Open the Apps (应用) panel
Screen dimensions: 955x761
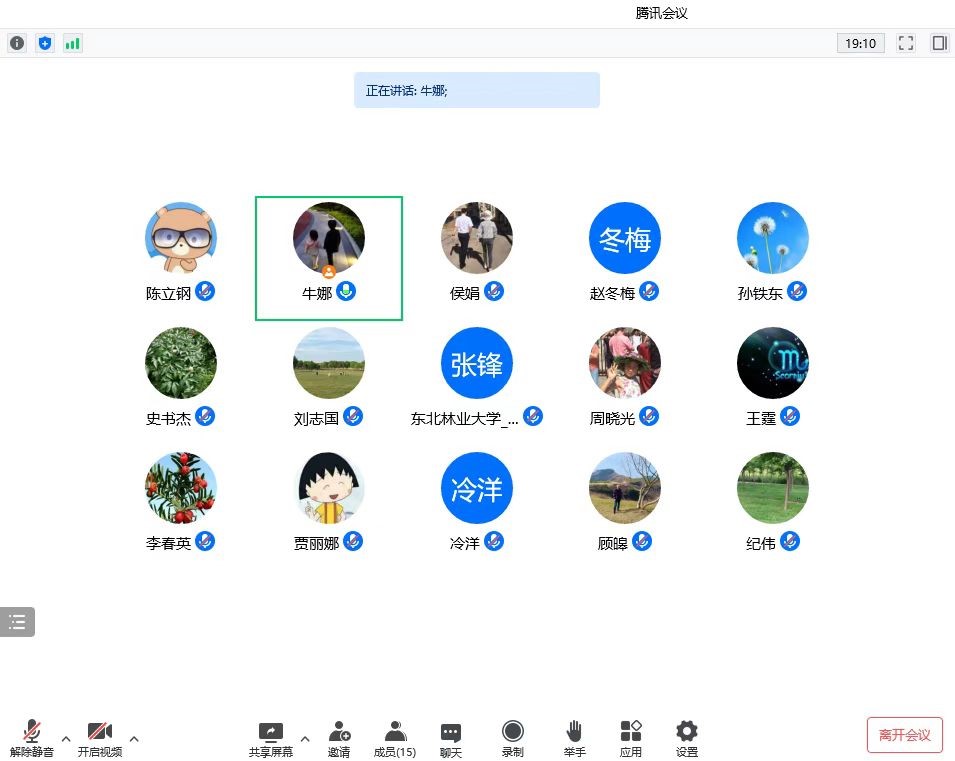630,738
